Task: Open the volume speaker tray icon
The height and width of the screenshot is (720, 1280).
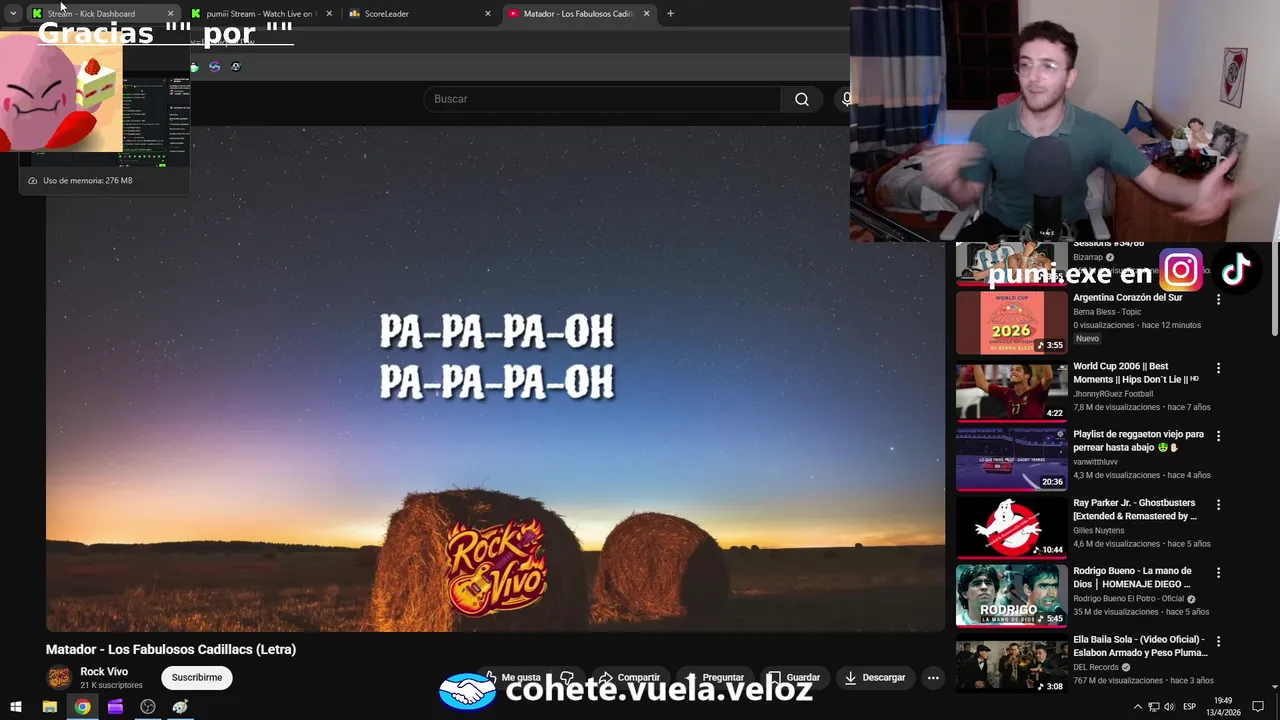Action: [x=1169, y=707]
